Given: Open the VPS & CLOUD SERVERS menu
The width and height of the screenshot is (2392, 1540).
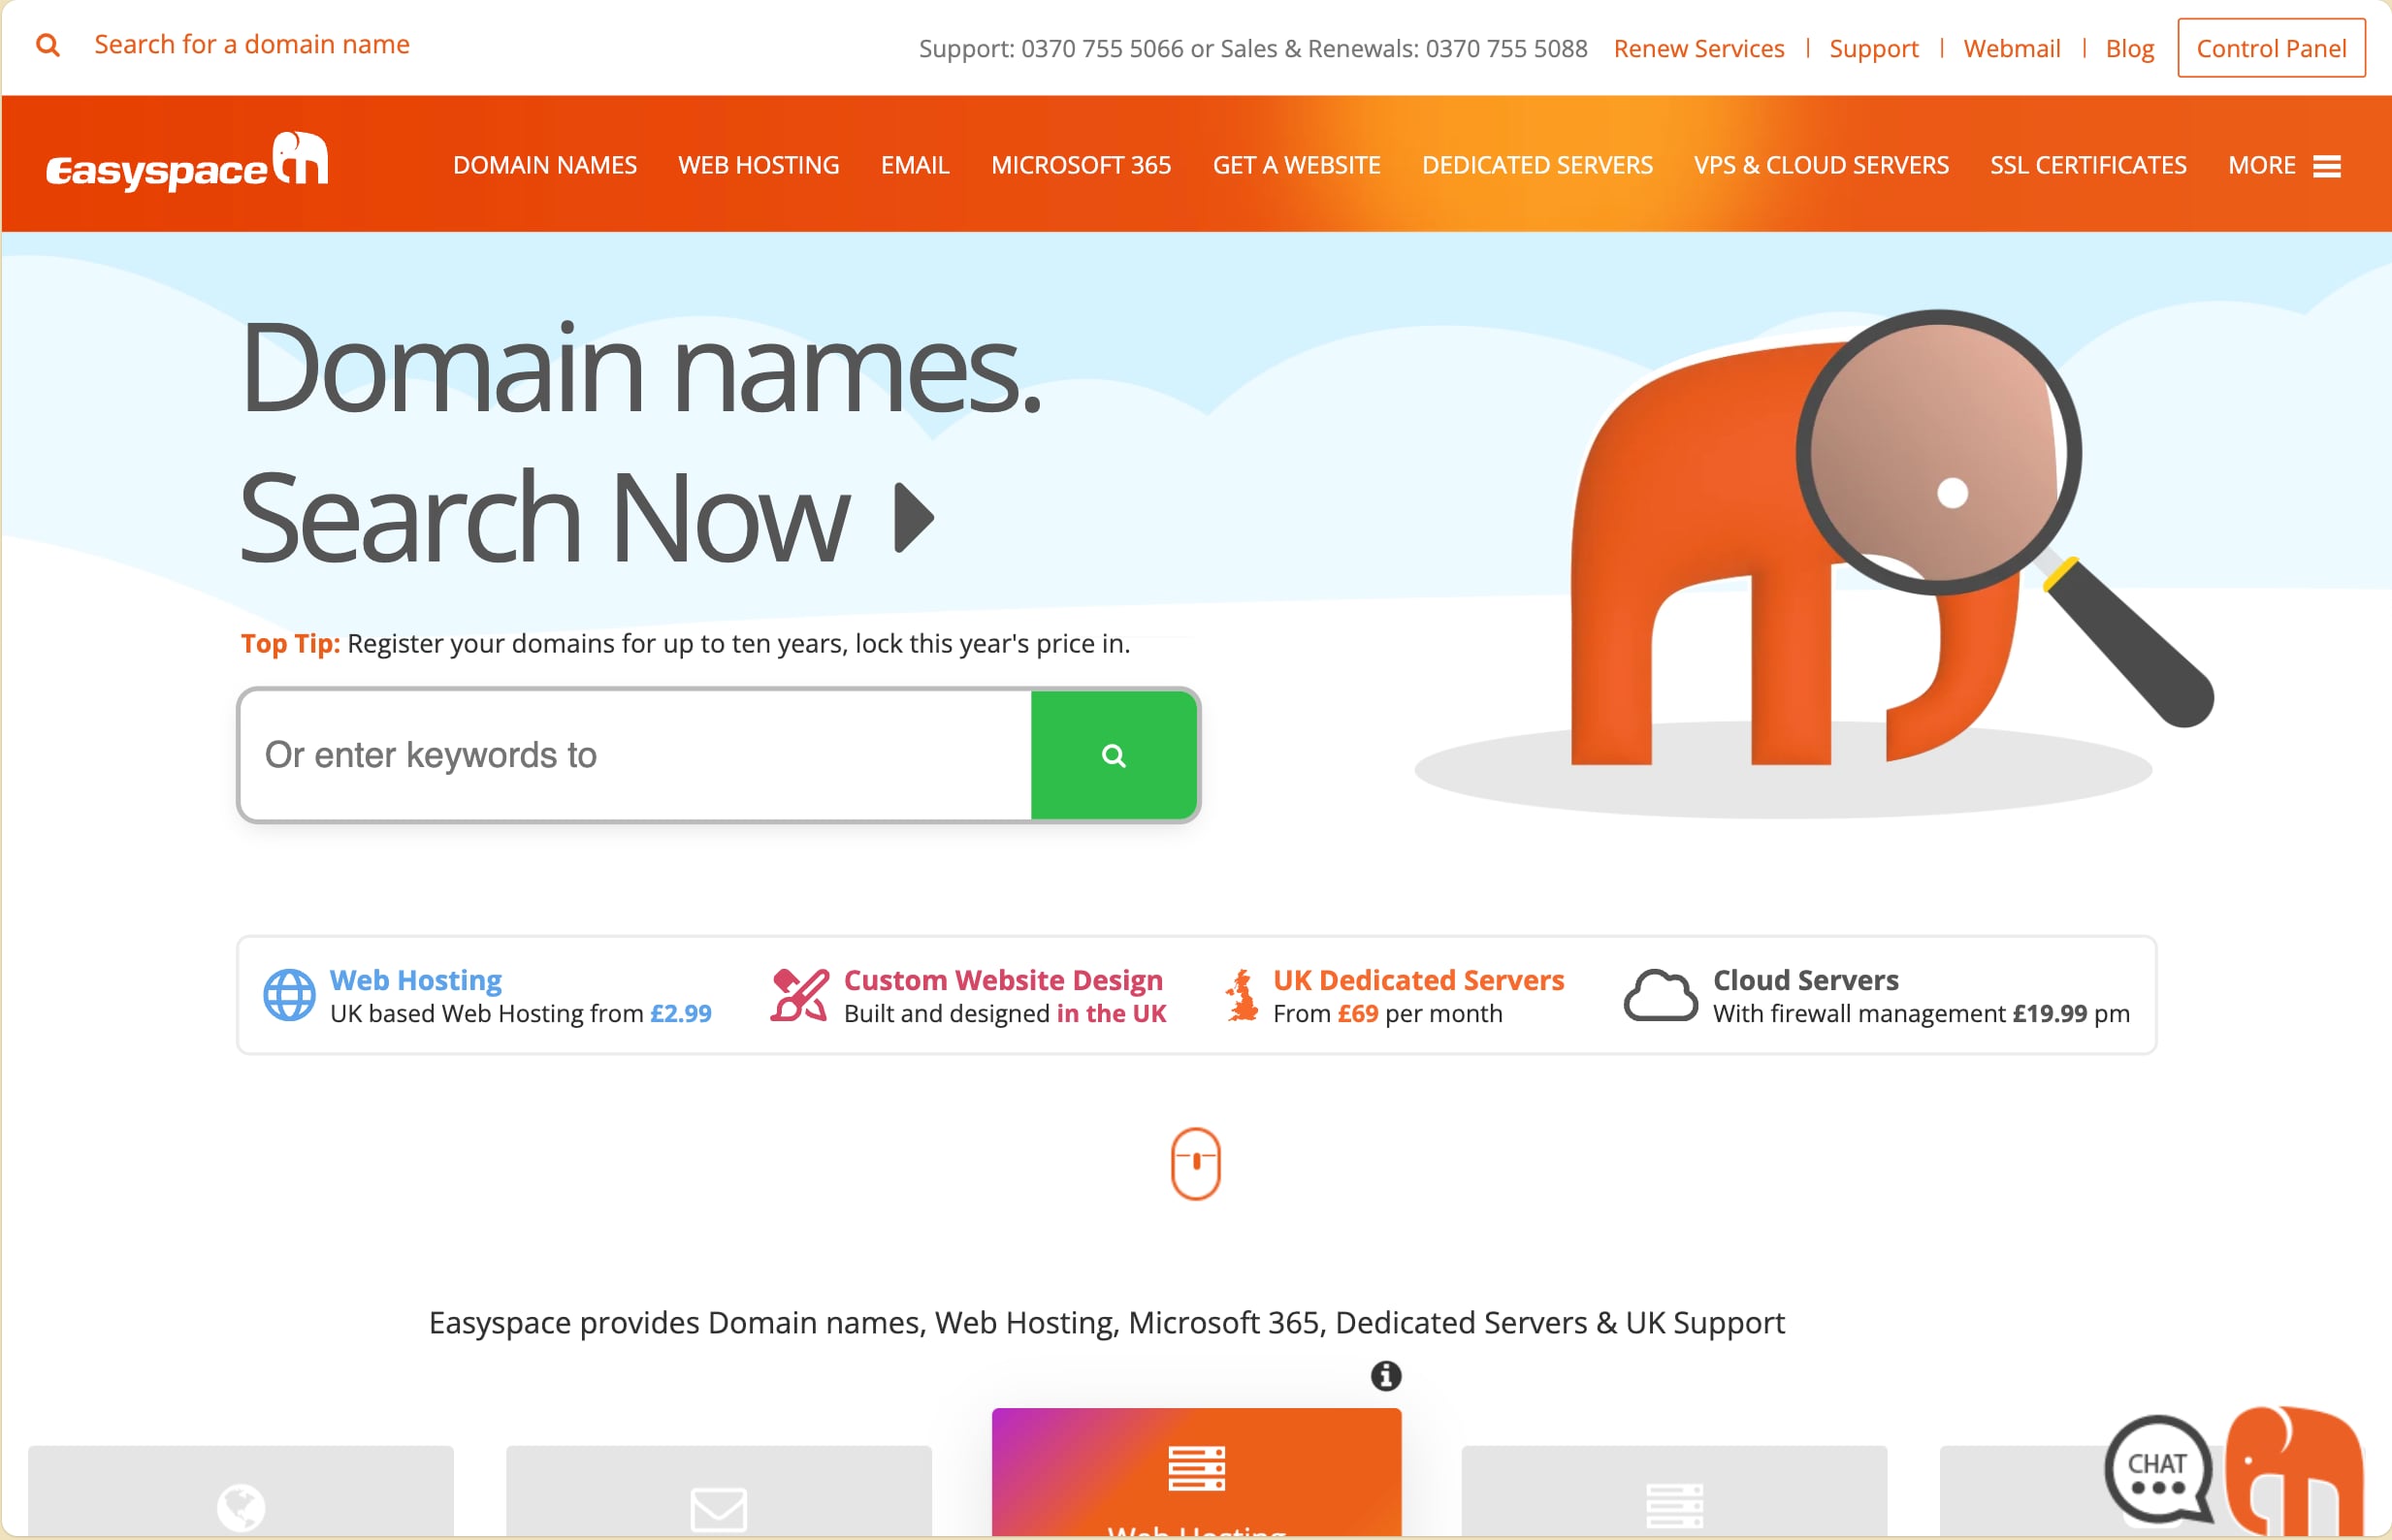Looking at the screenshot, I should tap(1821, 165).
